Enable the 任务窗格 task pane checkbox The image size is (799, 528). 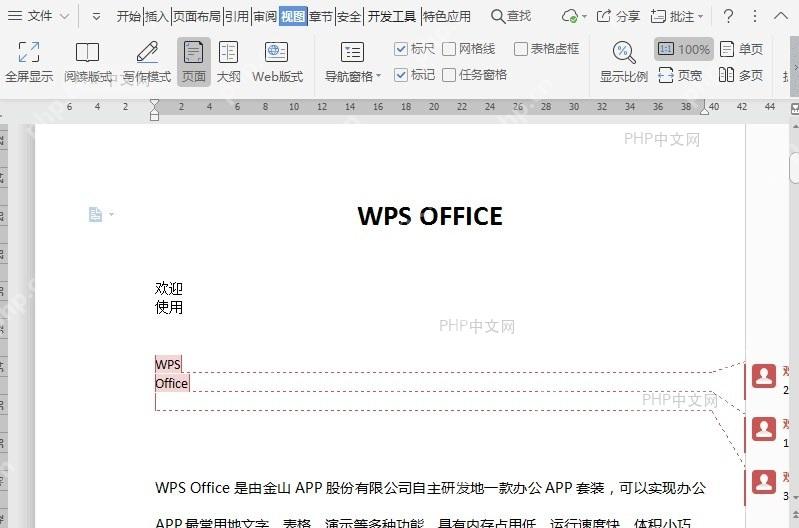[448, 75]
